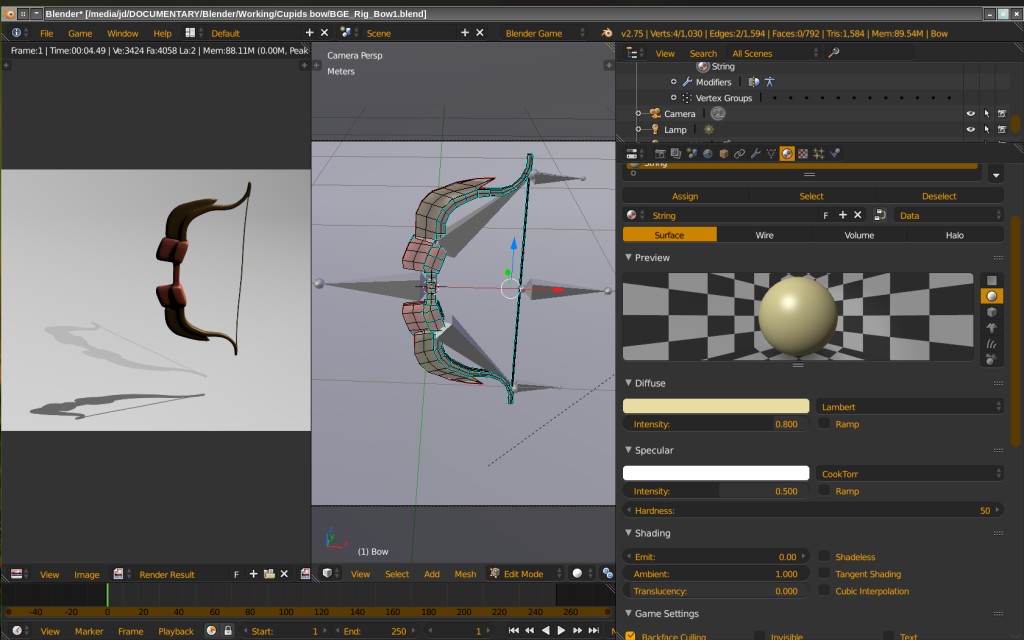Viewport: 1024px width, 640px height.
Task: Toggle Camera visibility eye in the outliner
Action: pos(969,113)
